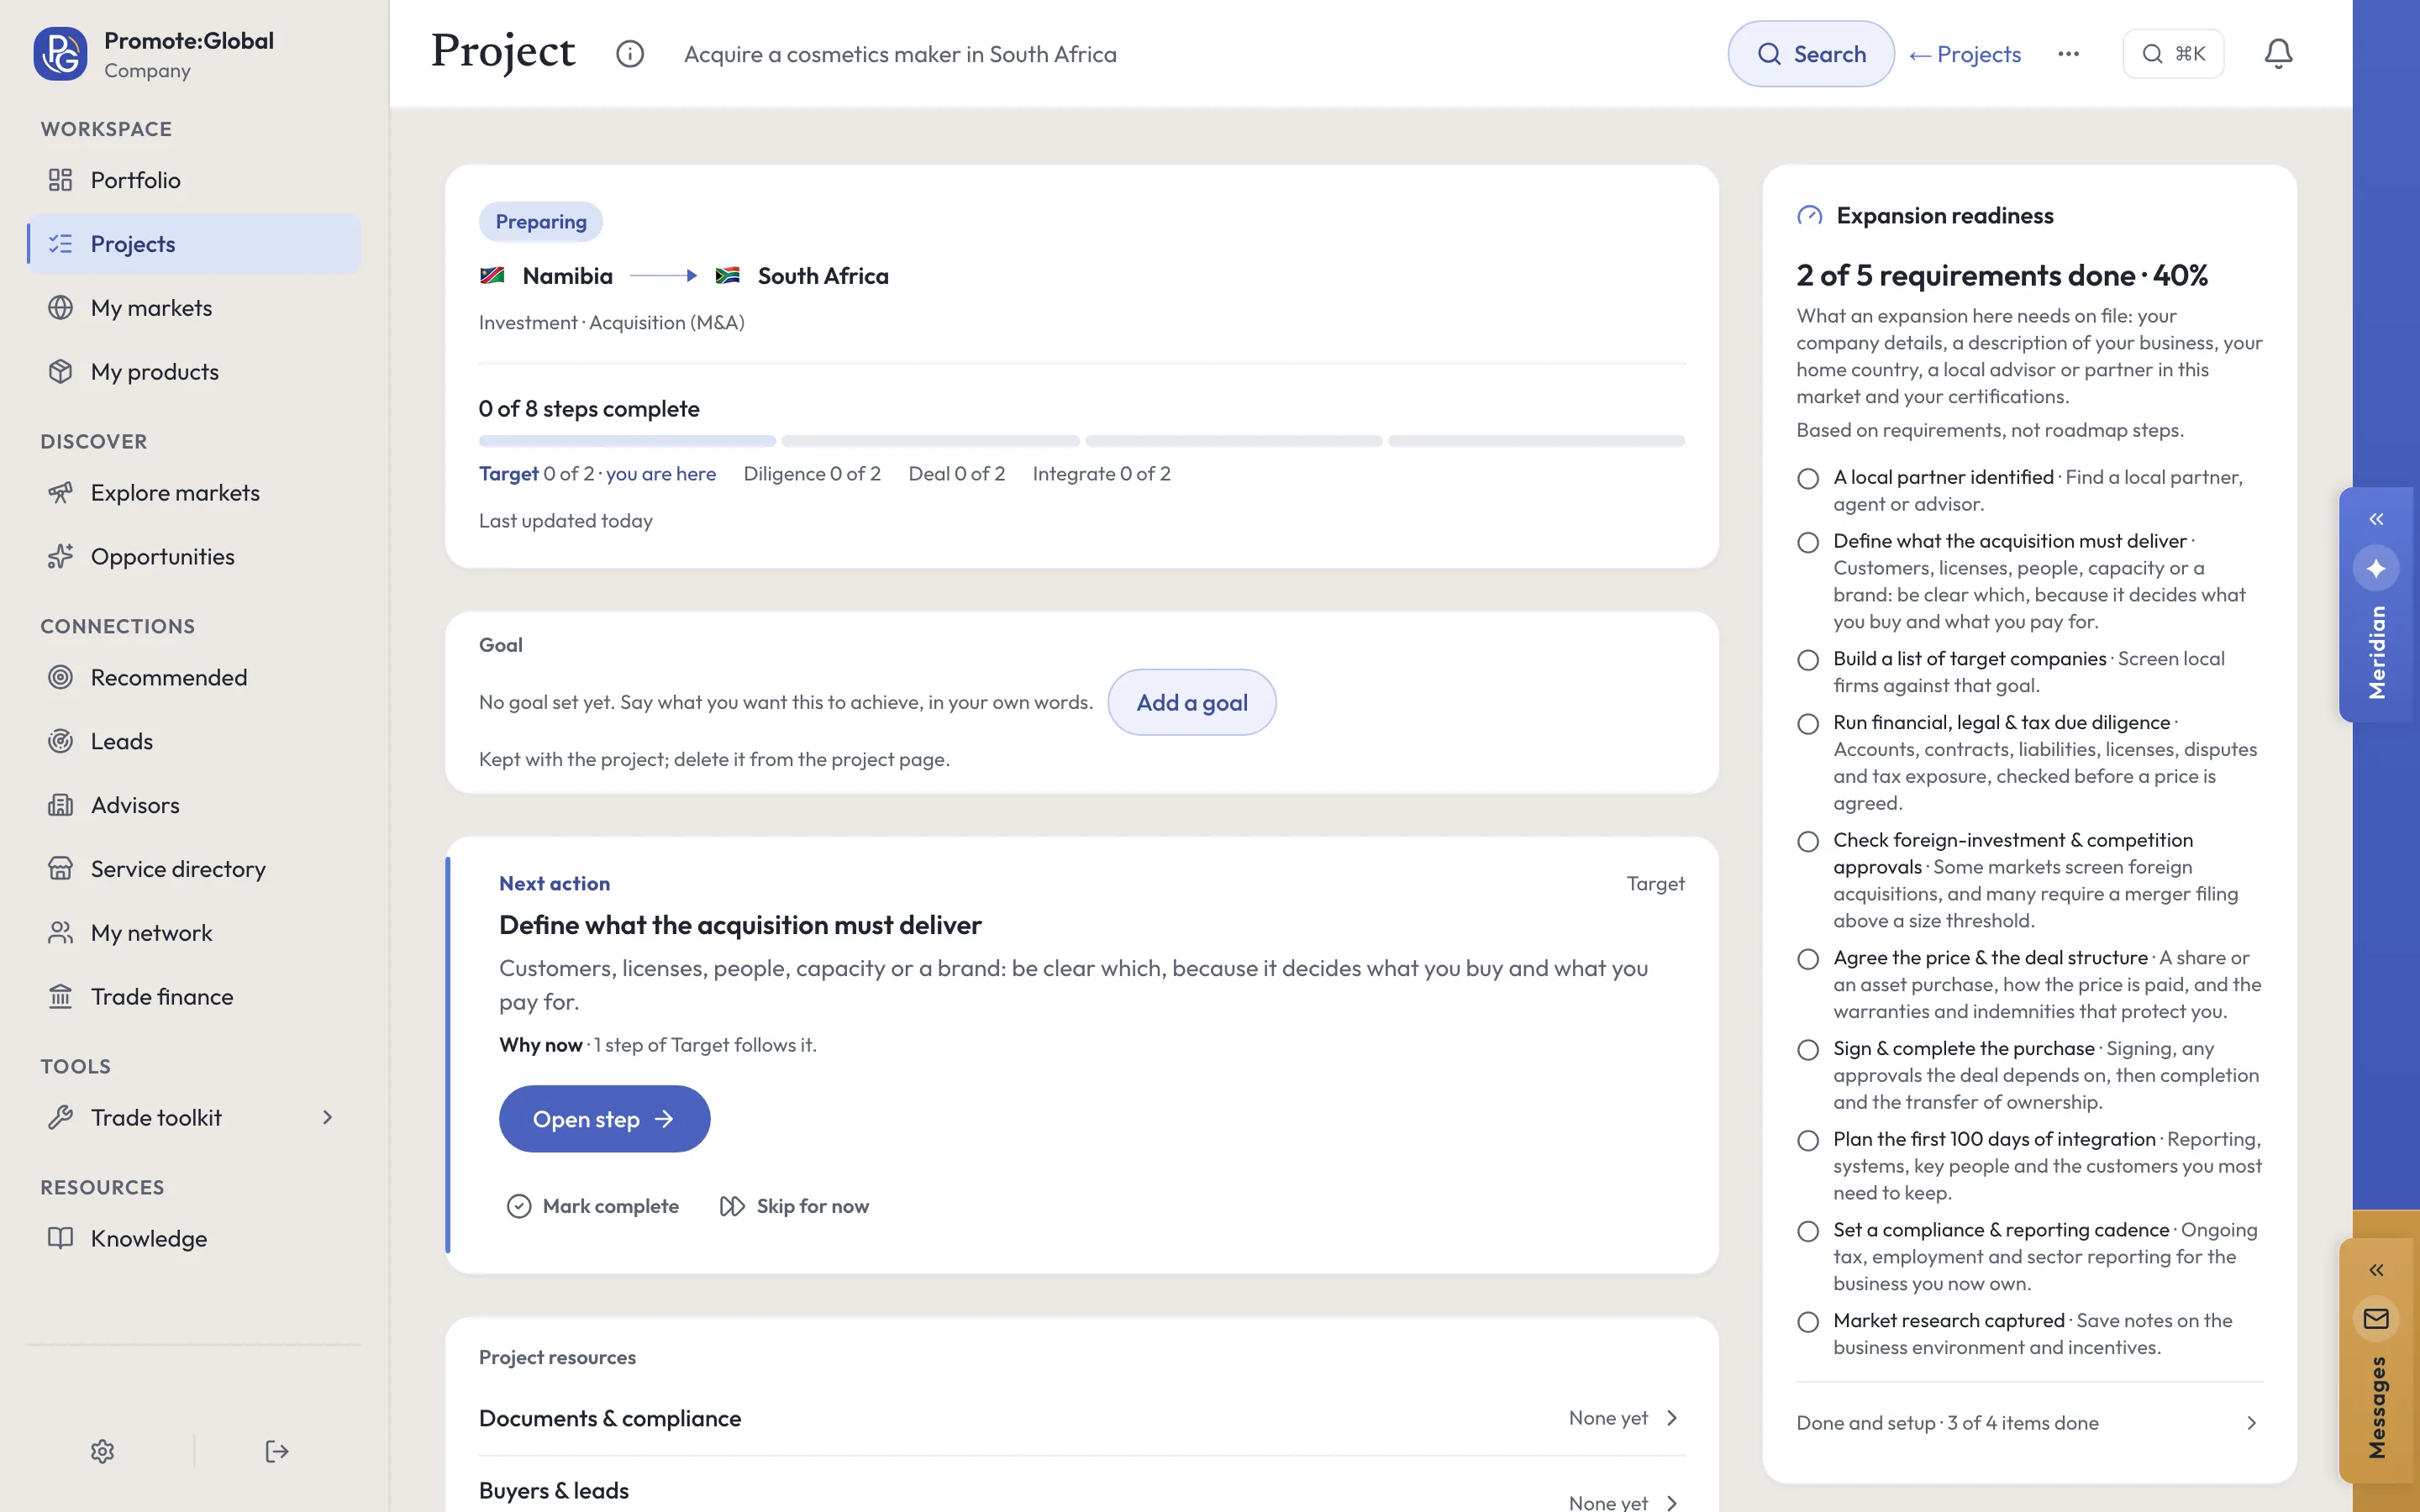Go to Leads in the sidebar

(194, 742)
